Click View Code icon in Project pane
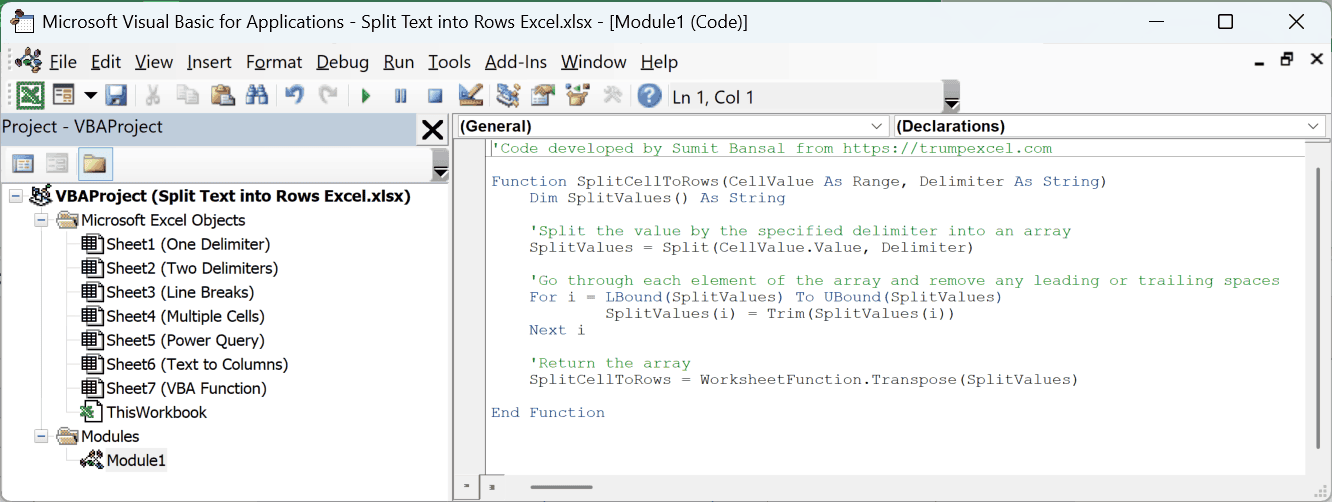 (x=23, y=164)
